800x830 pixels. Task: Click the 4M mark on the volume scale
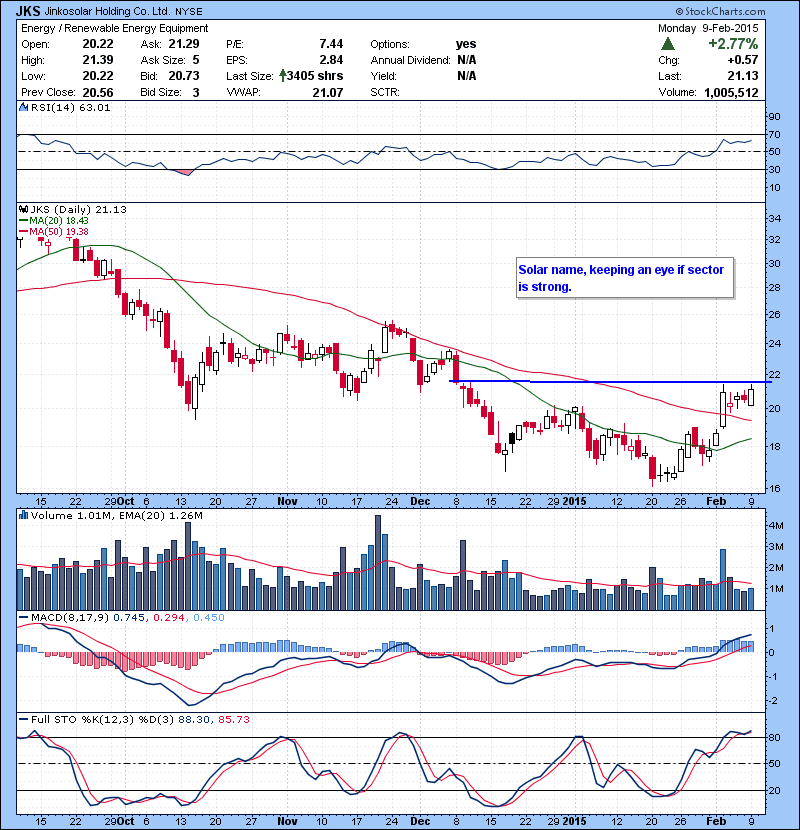click(x=776, y=526)
